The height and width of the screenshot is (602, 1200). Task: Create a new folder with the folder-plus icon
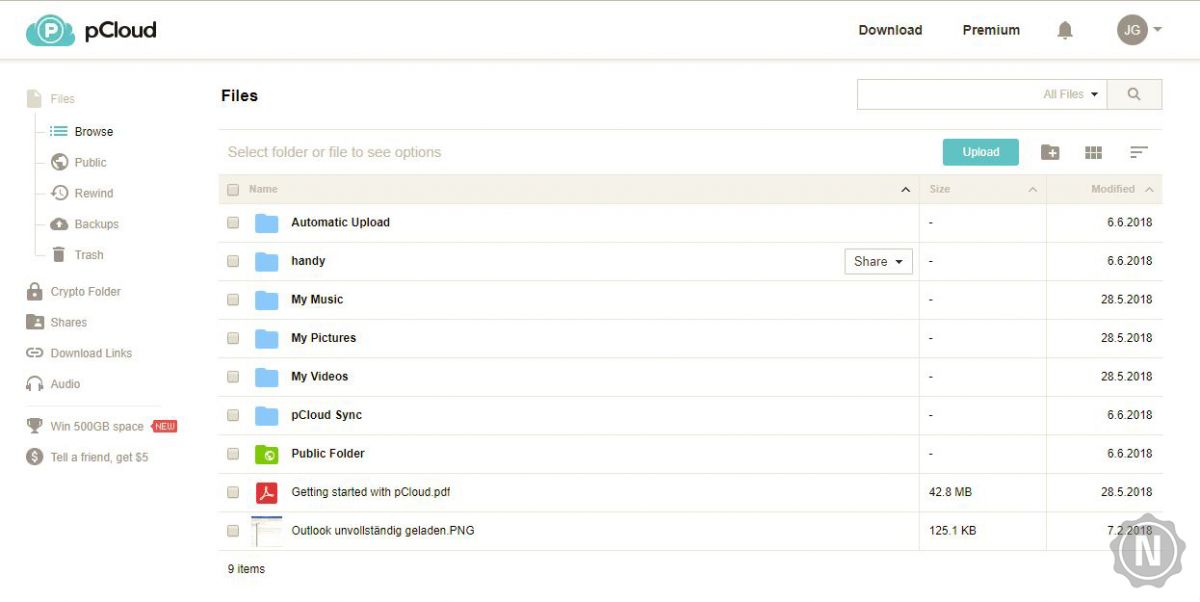tap(1050, 152)
